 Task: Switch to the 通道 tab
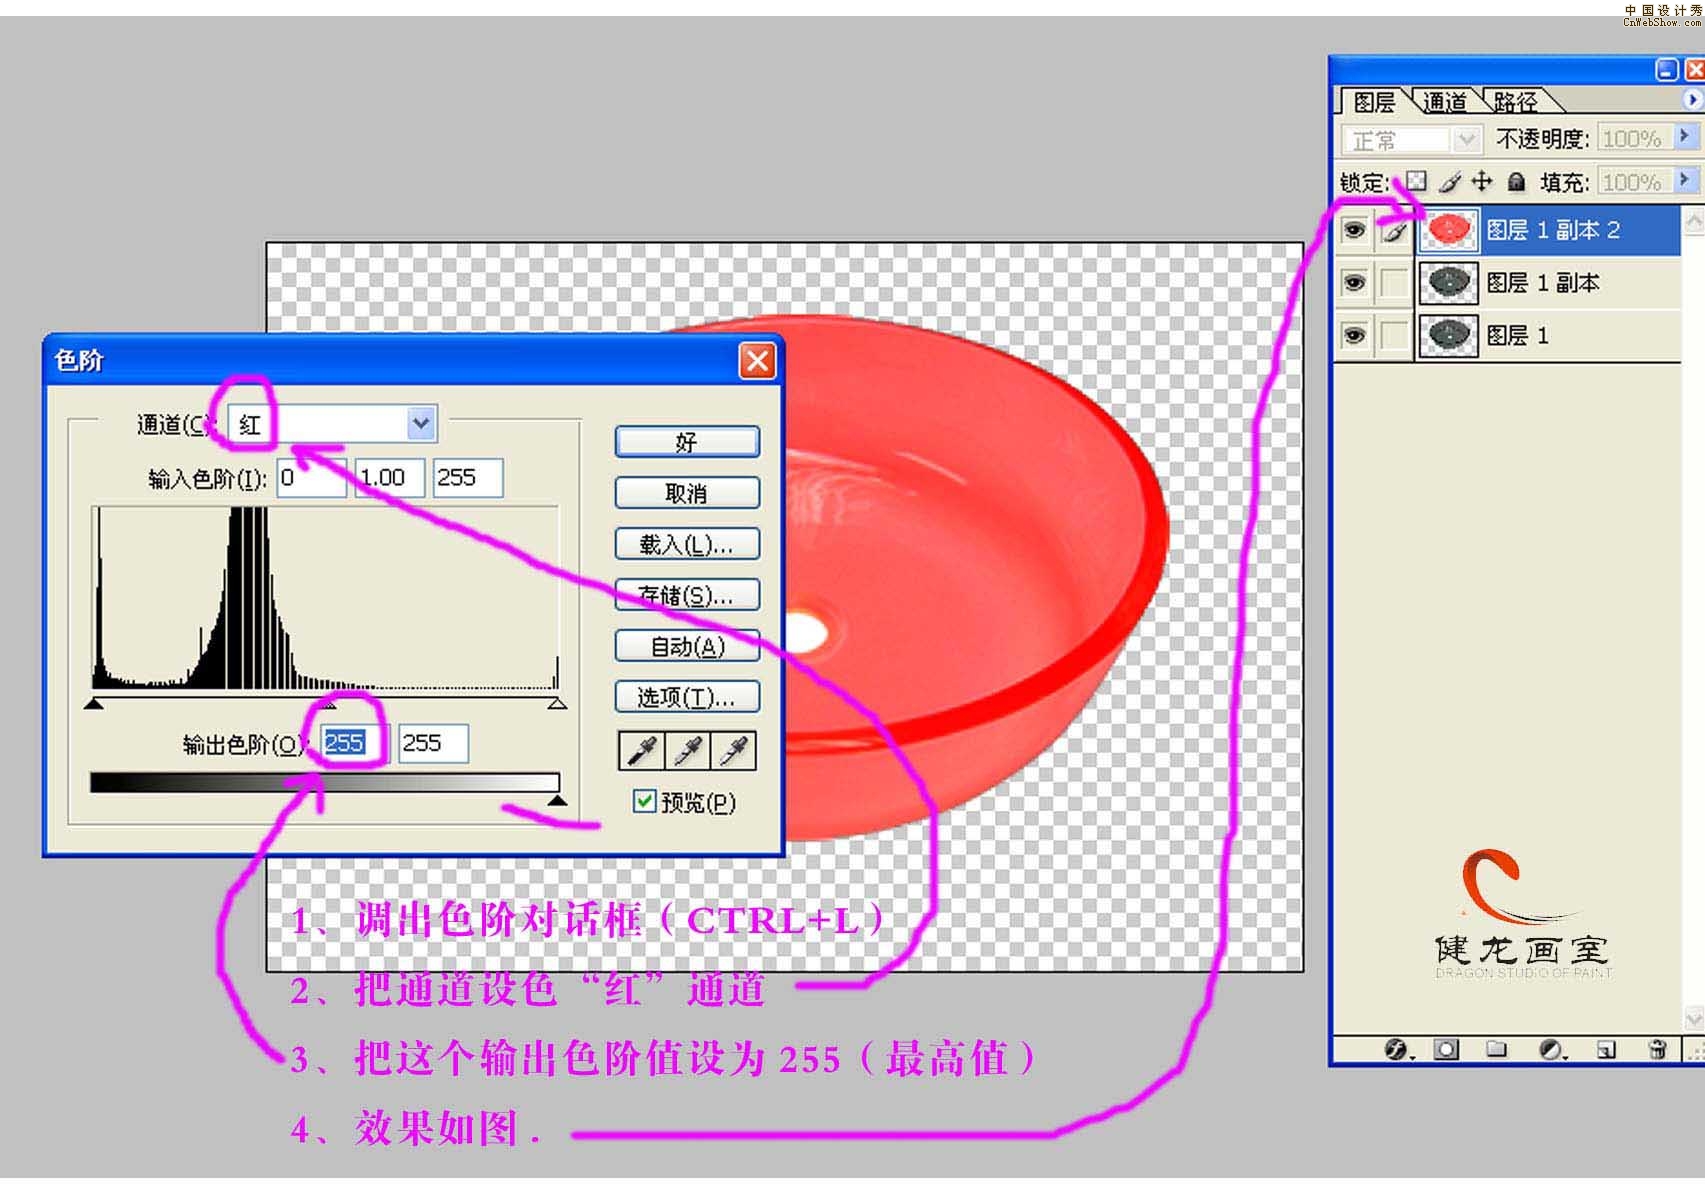1444,102
